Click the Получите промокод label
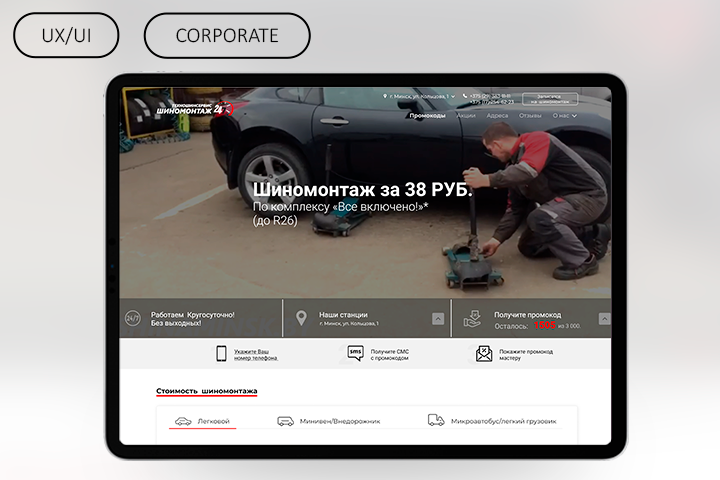Image resolution: width=720 pixels, height=480 pixels. click(x=528, y=315)
